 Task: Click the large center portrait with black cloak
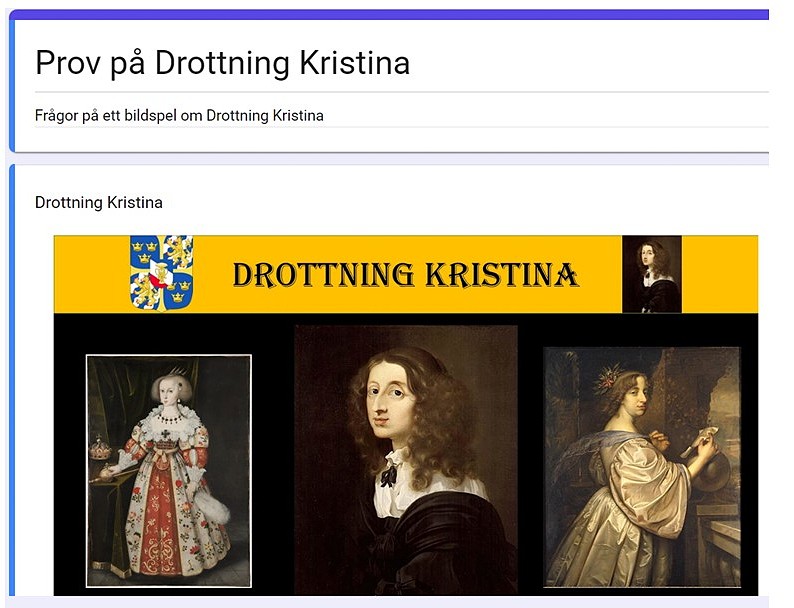tap(406, 460)
